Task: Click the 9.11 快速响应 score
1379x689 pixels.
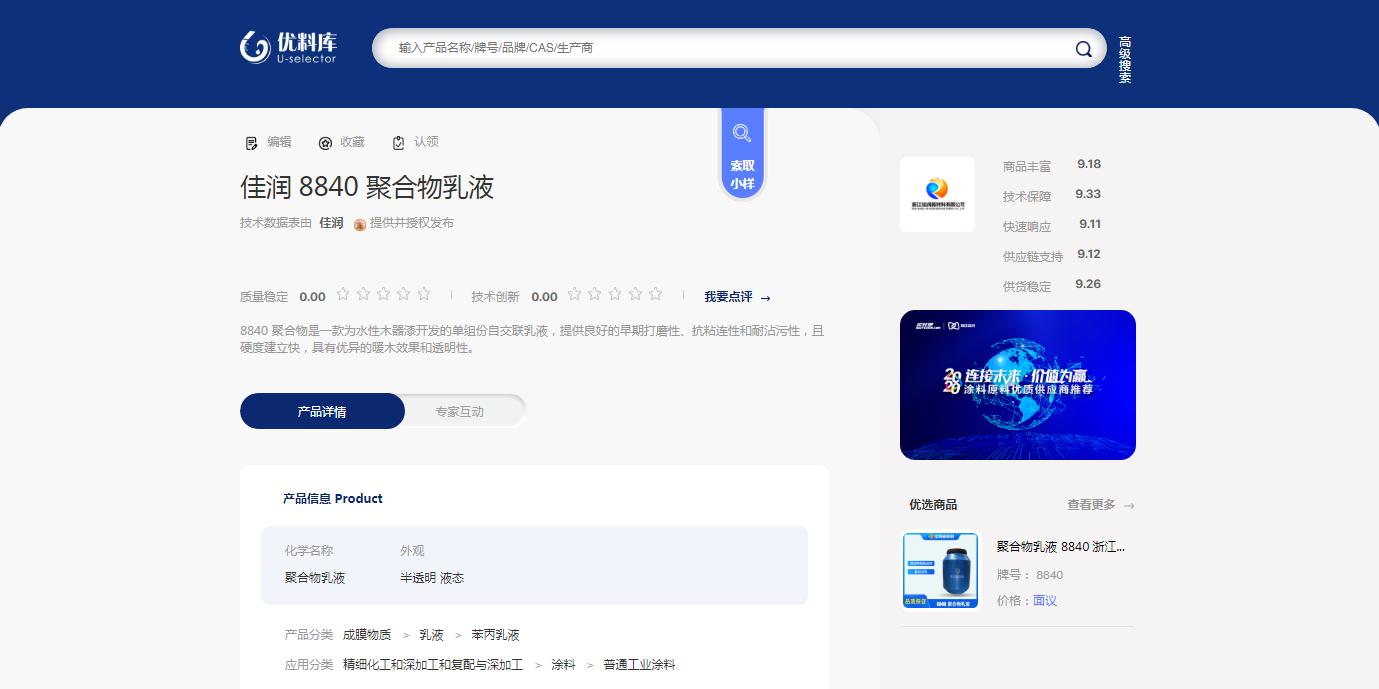Action: click(x=1090, y=224)
